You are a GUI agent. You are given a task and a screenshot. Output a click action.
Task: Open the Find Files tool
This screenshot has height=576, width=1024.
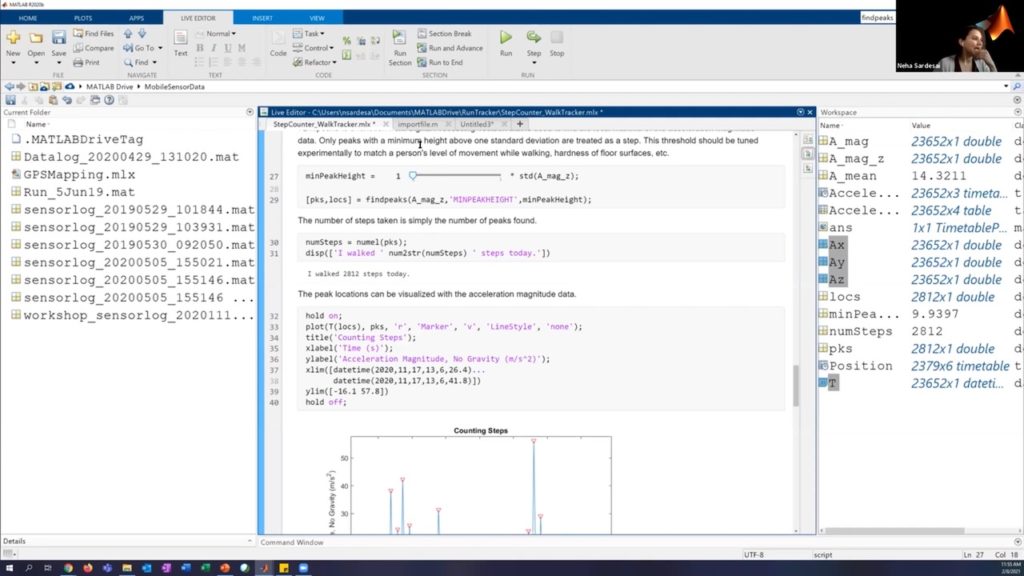[92, 33]
